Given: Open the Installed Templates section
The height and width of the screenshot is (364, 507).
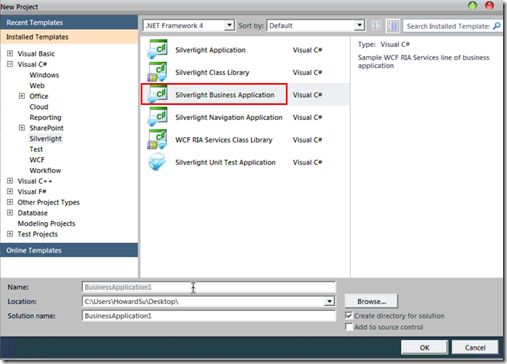Looking at the screenshot, I should [x=69, y=37].
